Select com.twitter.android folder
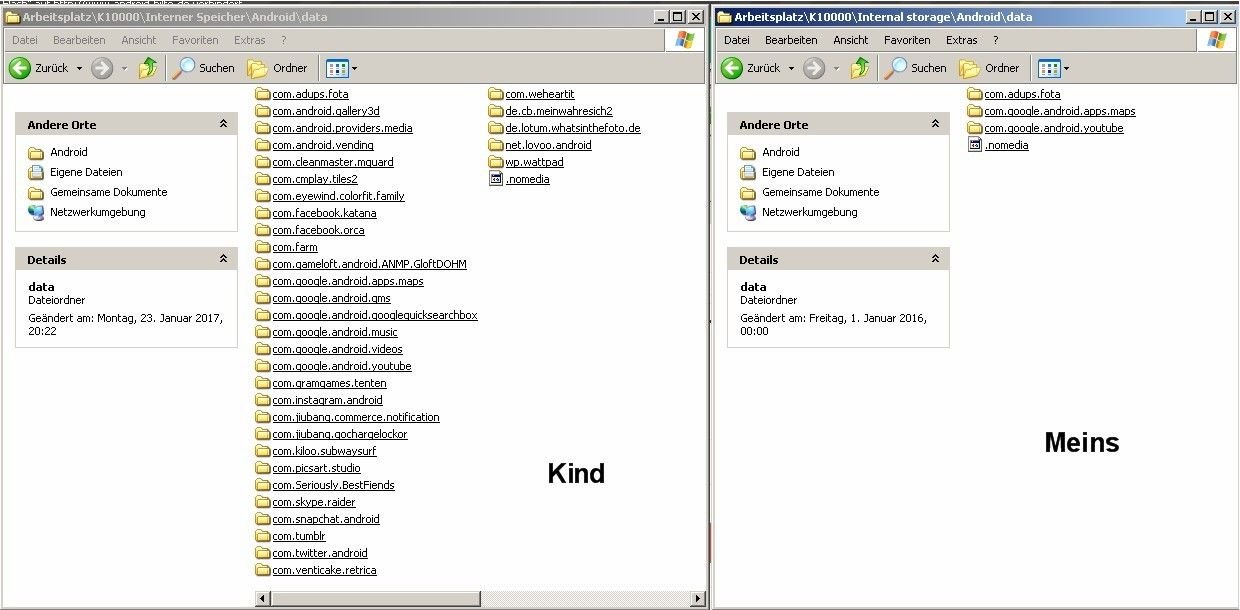The width and height of the screenshot is (1240, 610). tap(311, 553)
